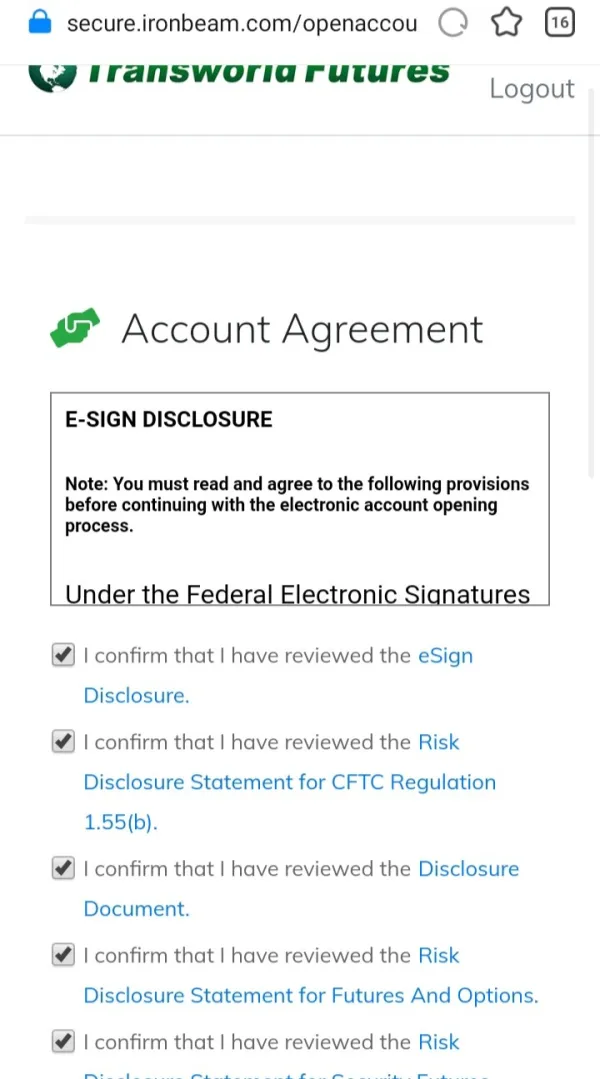Click the Account Agreement heading
600x1079 pixels.
(302, 329)
